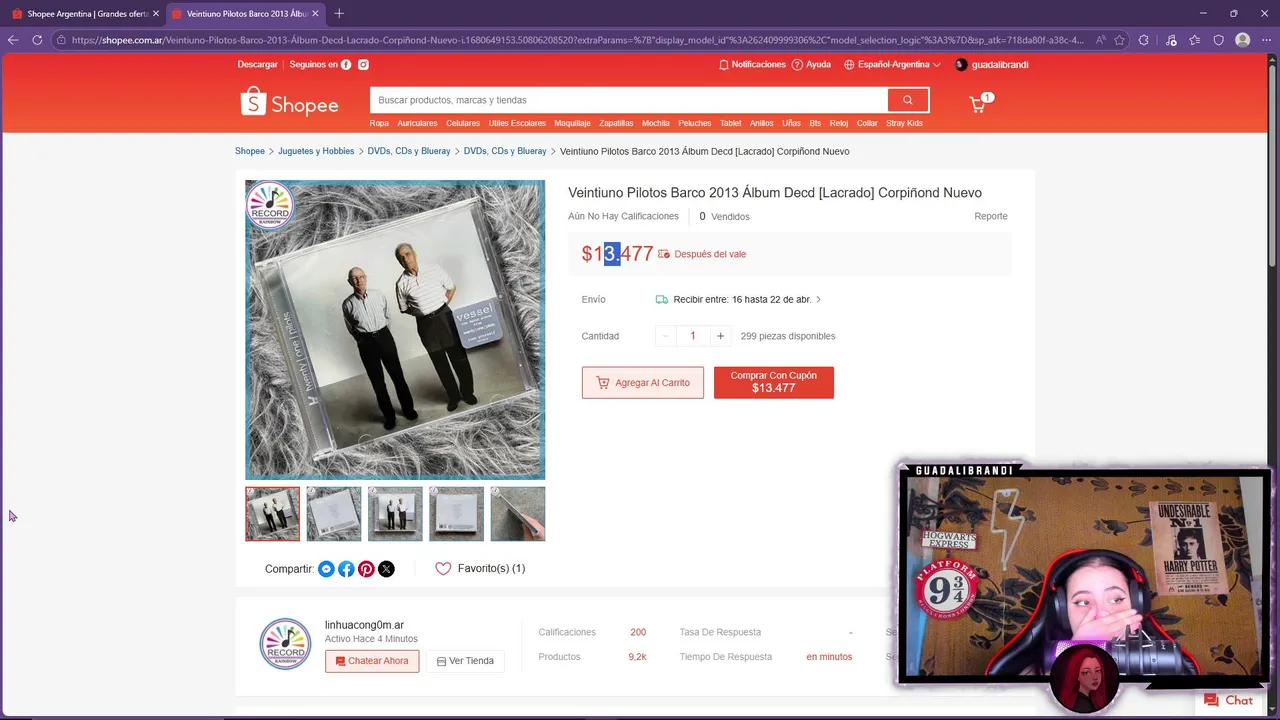Screen dimensions: 1280x720
Task: Click the Shopee logo in header
Action: [x=290, y=102]
